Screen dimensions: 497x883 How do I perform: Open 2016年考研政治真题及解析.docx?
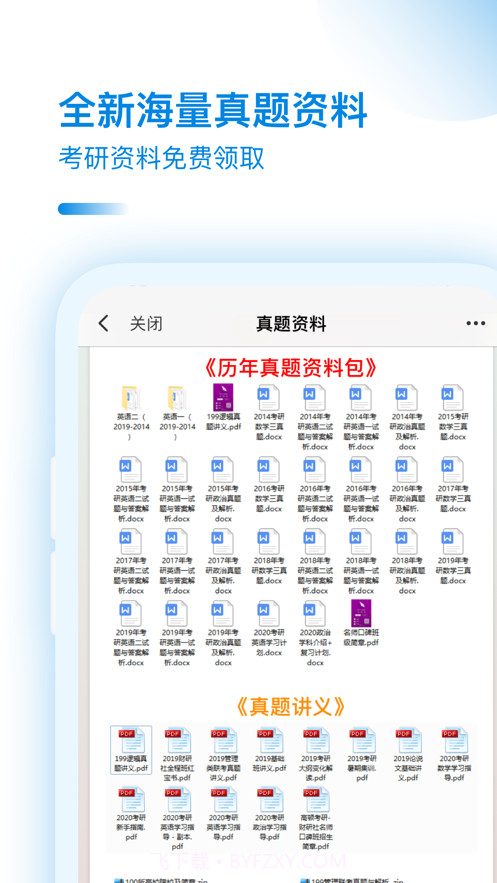408,490
